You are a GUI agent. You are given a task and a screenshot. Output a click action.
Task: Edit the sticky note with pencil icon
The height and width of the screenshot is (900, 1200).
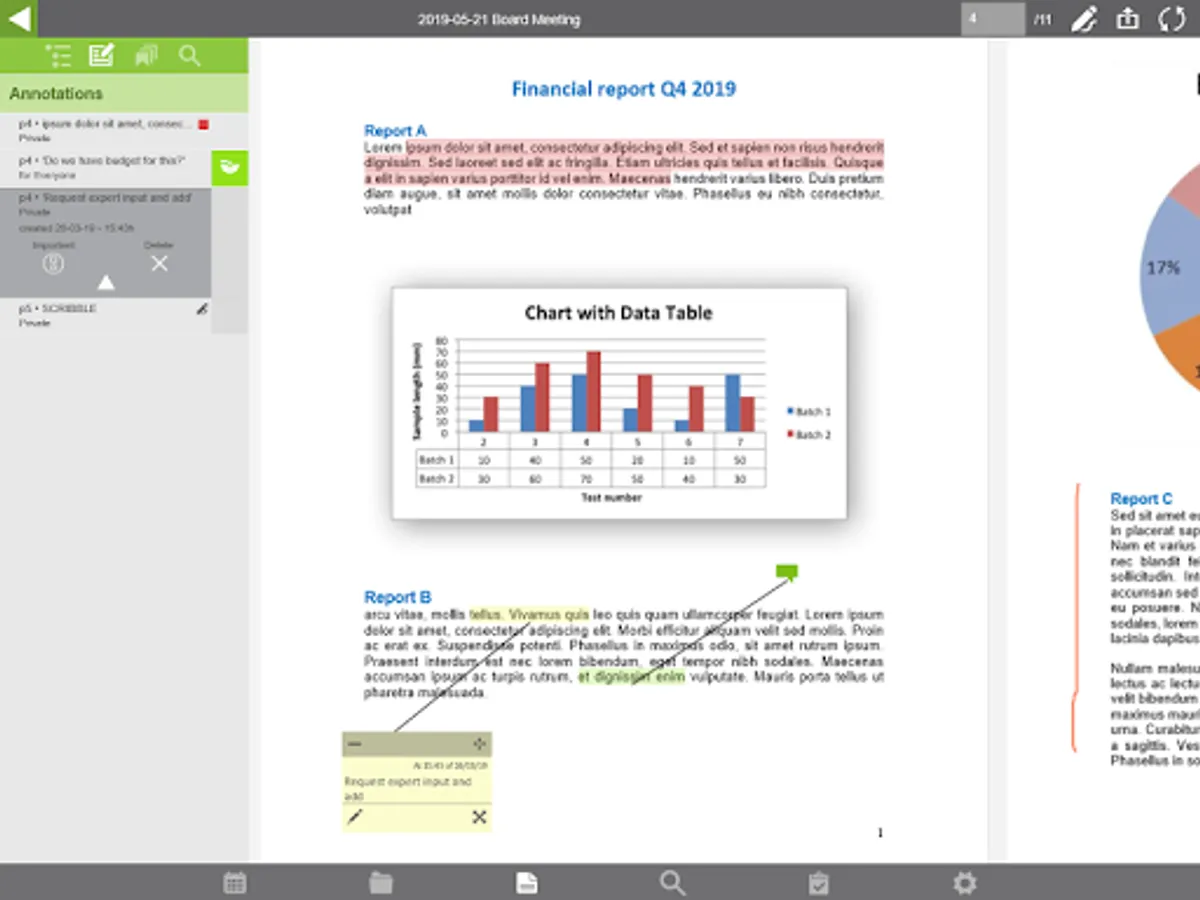pos(355,818)
